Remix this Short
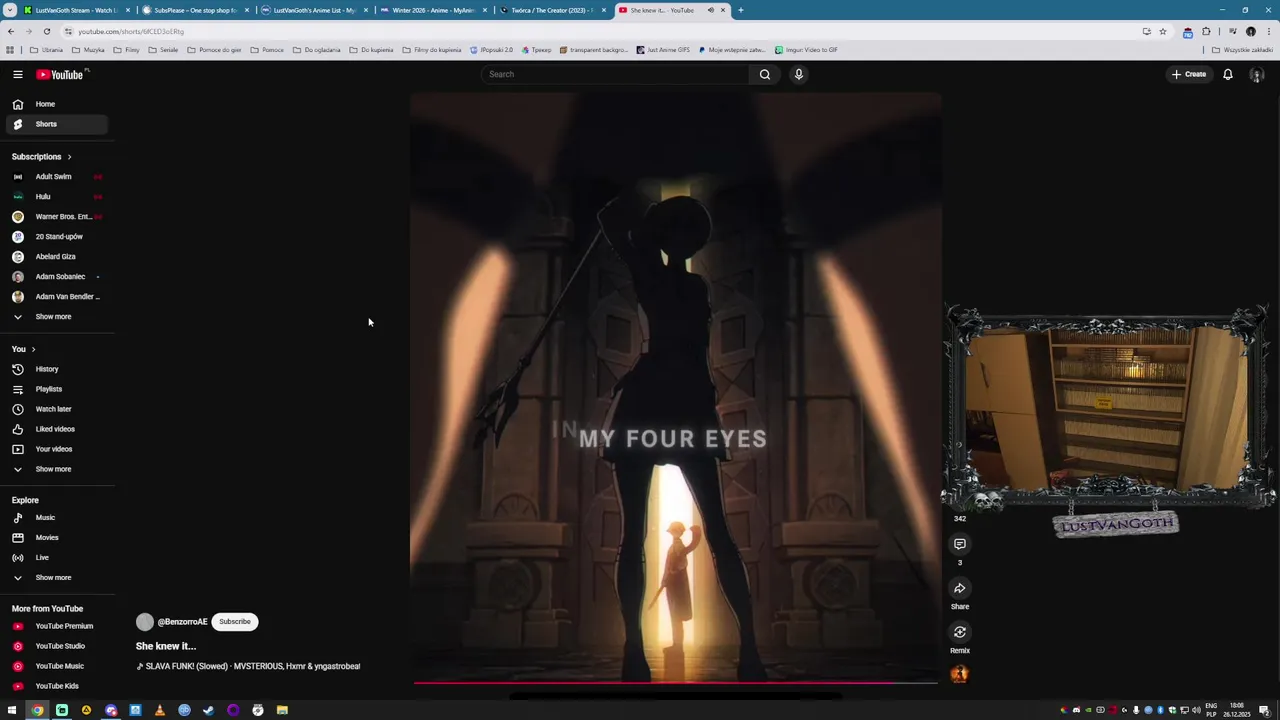The image size is (1280, 720). pos(959,632)
